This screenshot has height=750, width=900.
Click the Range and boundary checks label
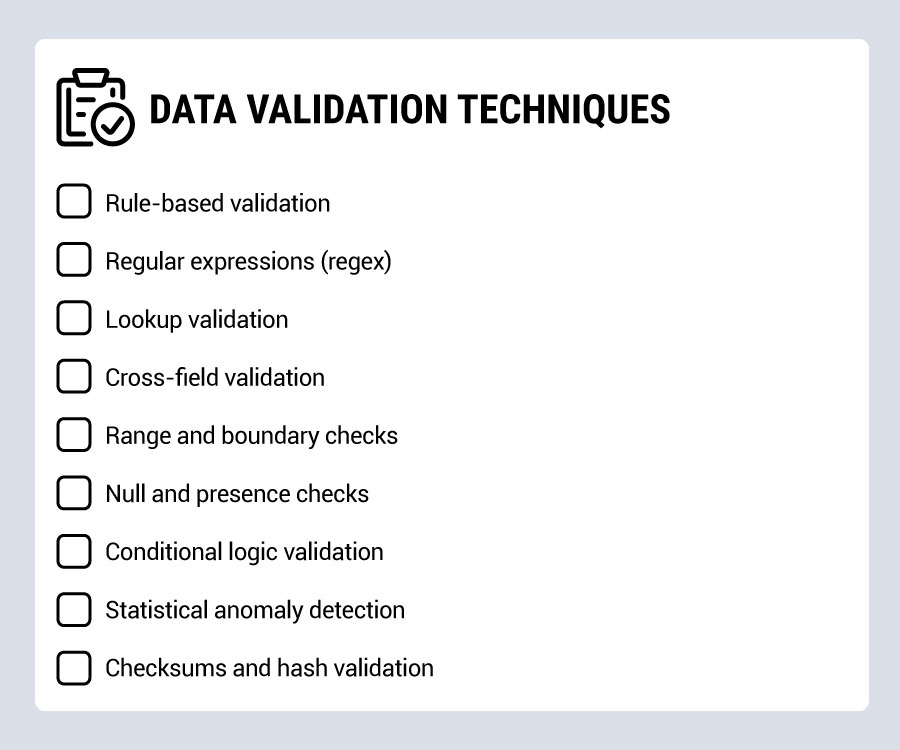coord(251,437)
